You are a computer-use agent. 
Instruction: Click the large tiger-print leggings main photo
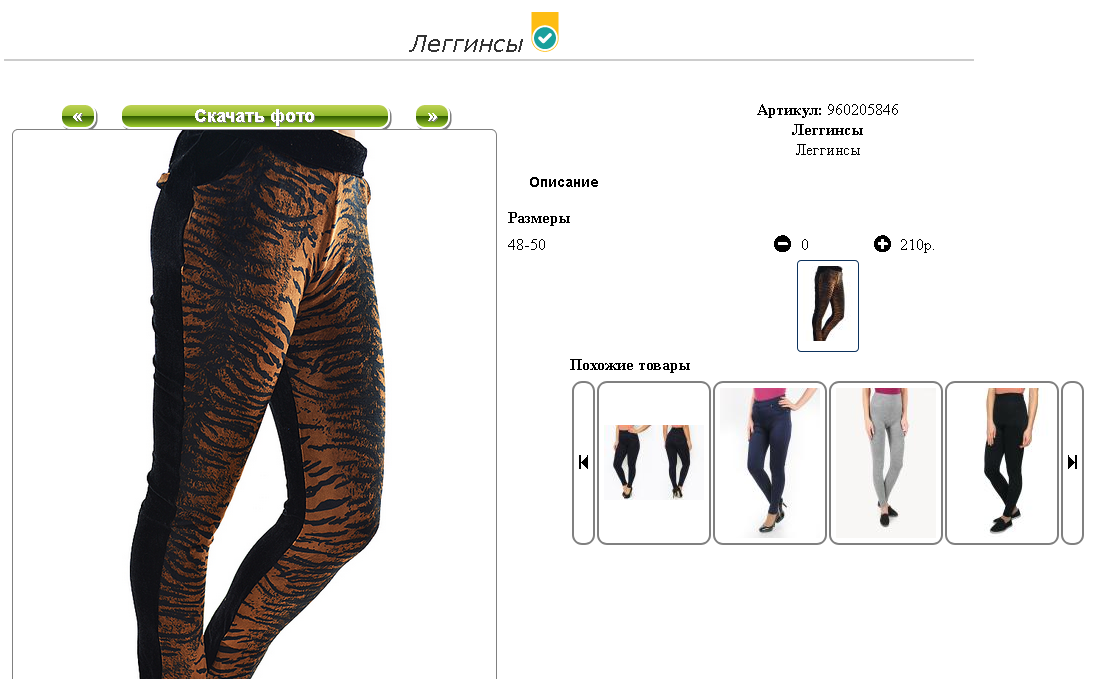click(254, 404)
